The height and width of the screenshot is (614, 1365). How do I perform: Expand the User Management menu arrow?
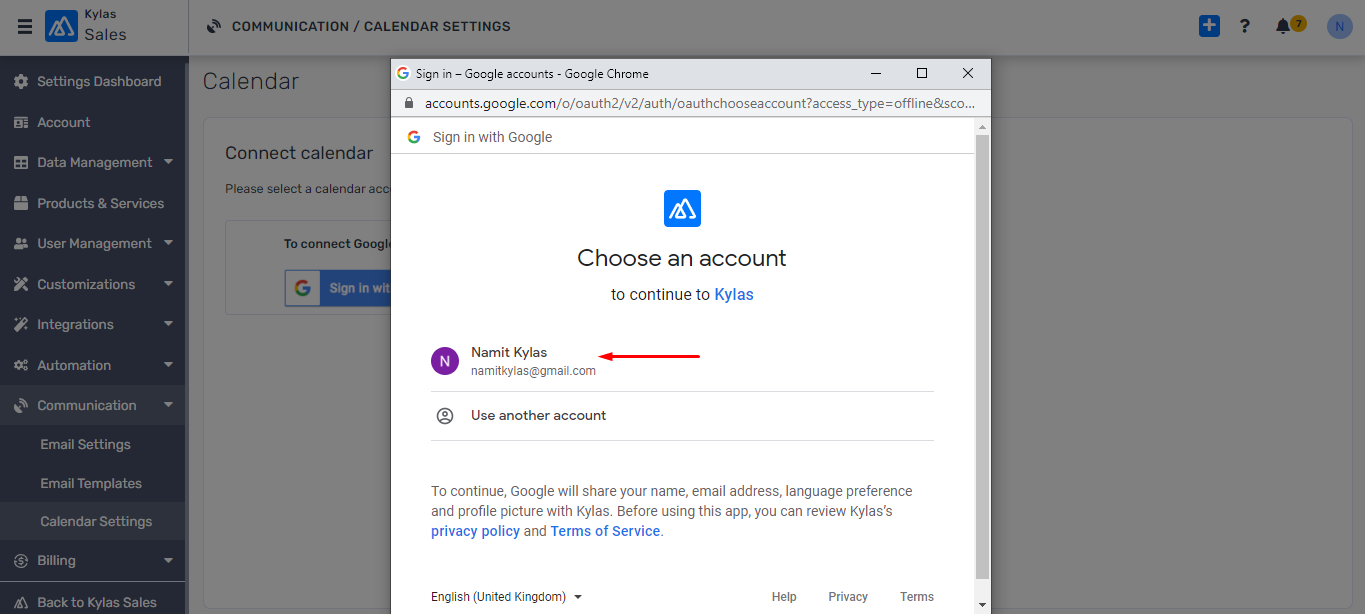(168, 242)
